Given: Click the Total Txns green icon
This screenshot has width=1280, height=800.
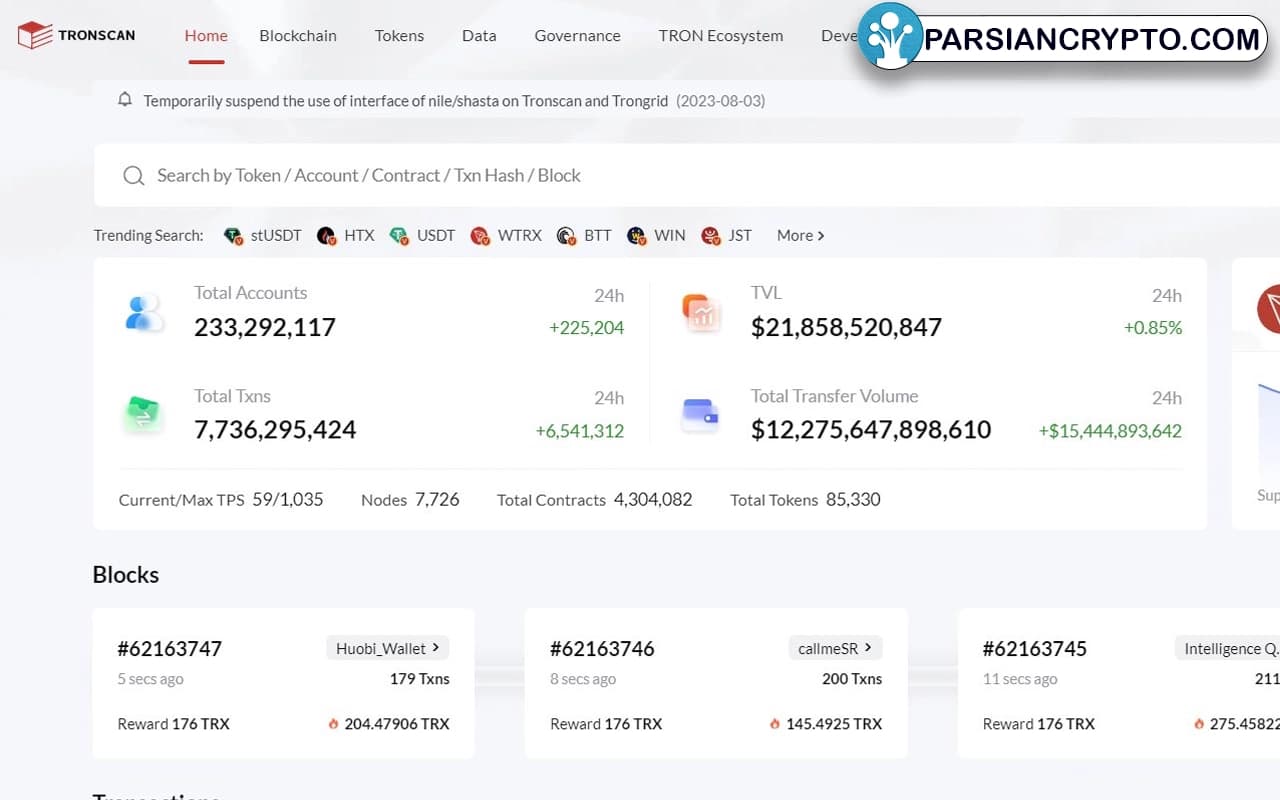Looking at the screenshot, I should pos(144,415).
